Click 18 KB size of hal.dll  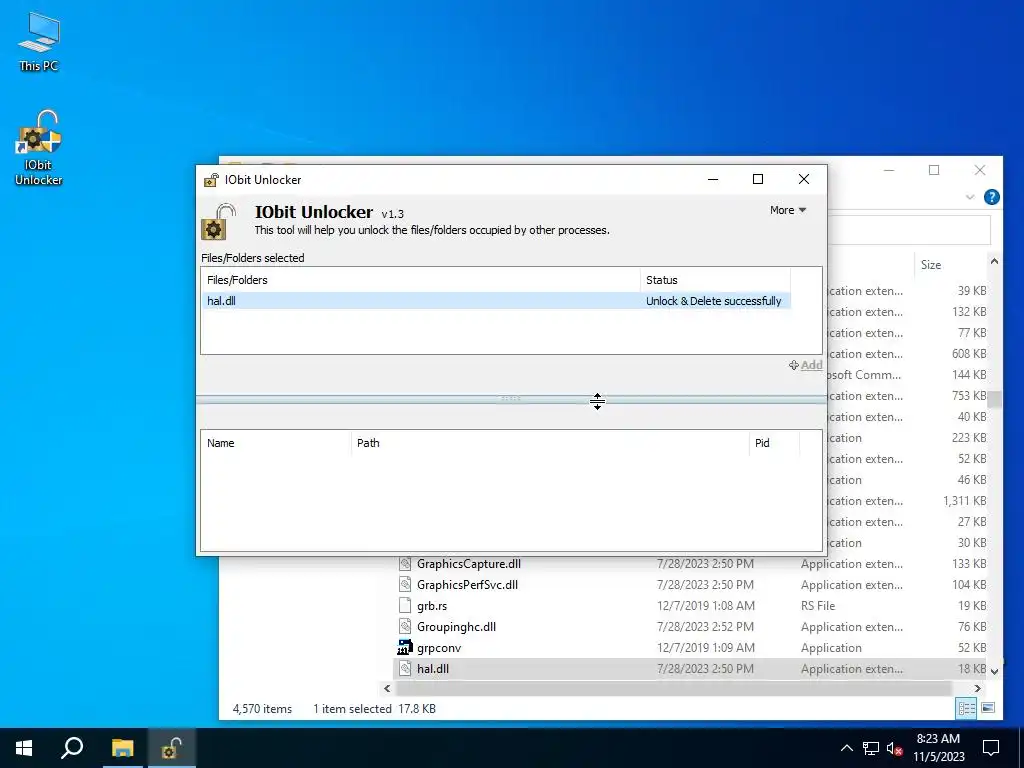tap(972, 669)
